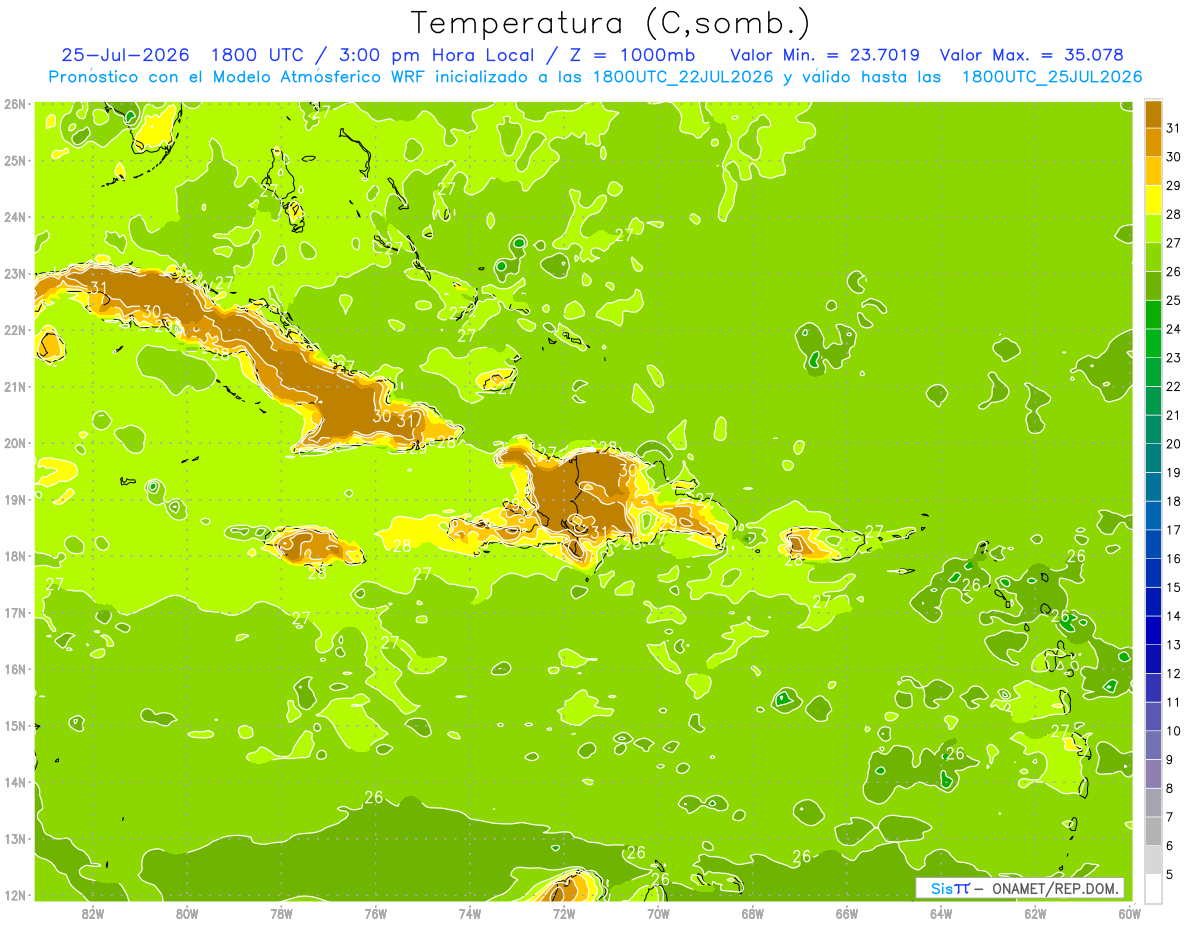Click legend value 10
Screen dimensions: 1200x927
point(1174,731)
